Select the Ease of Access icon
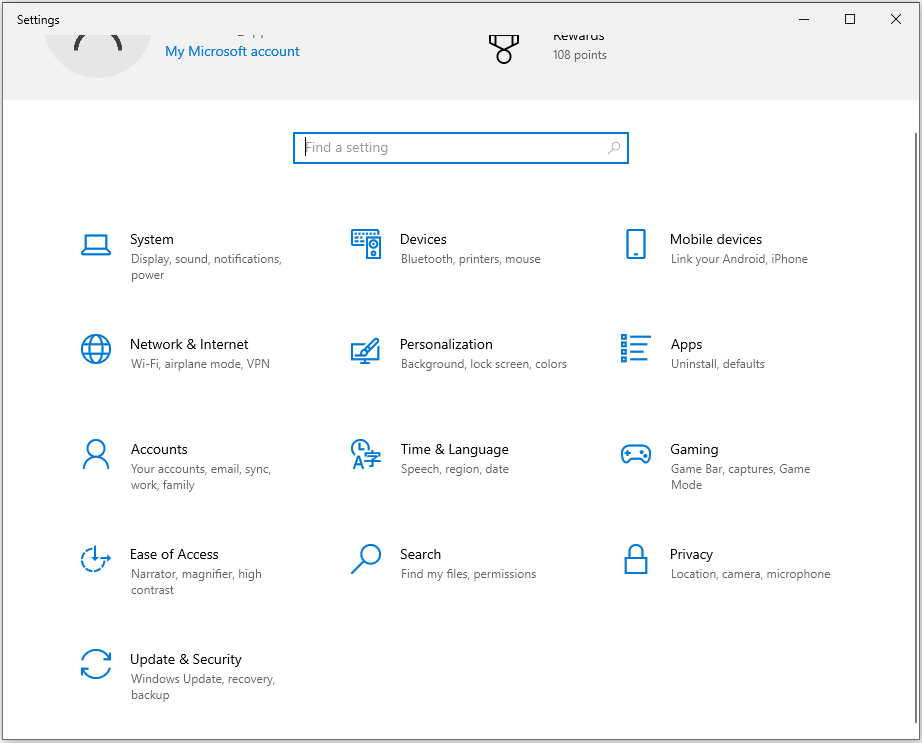This screenshot has width=922, height=743. click(x=95, y=560)
